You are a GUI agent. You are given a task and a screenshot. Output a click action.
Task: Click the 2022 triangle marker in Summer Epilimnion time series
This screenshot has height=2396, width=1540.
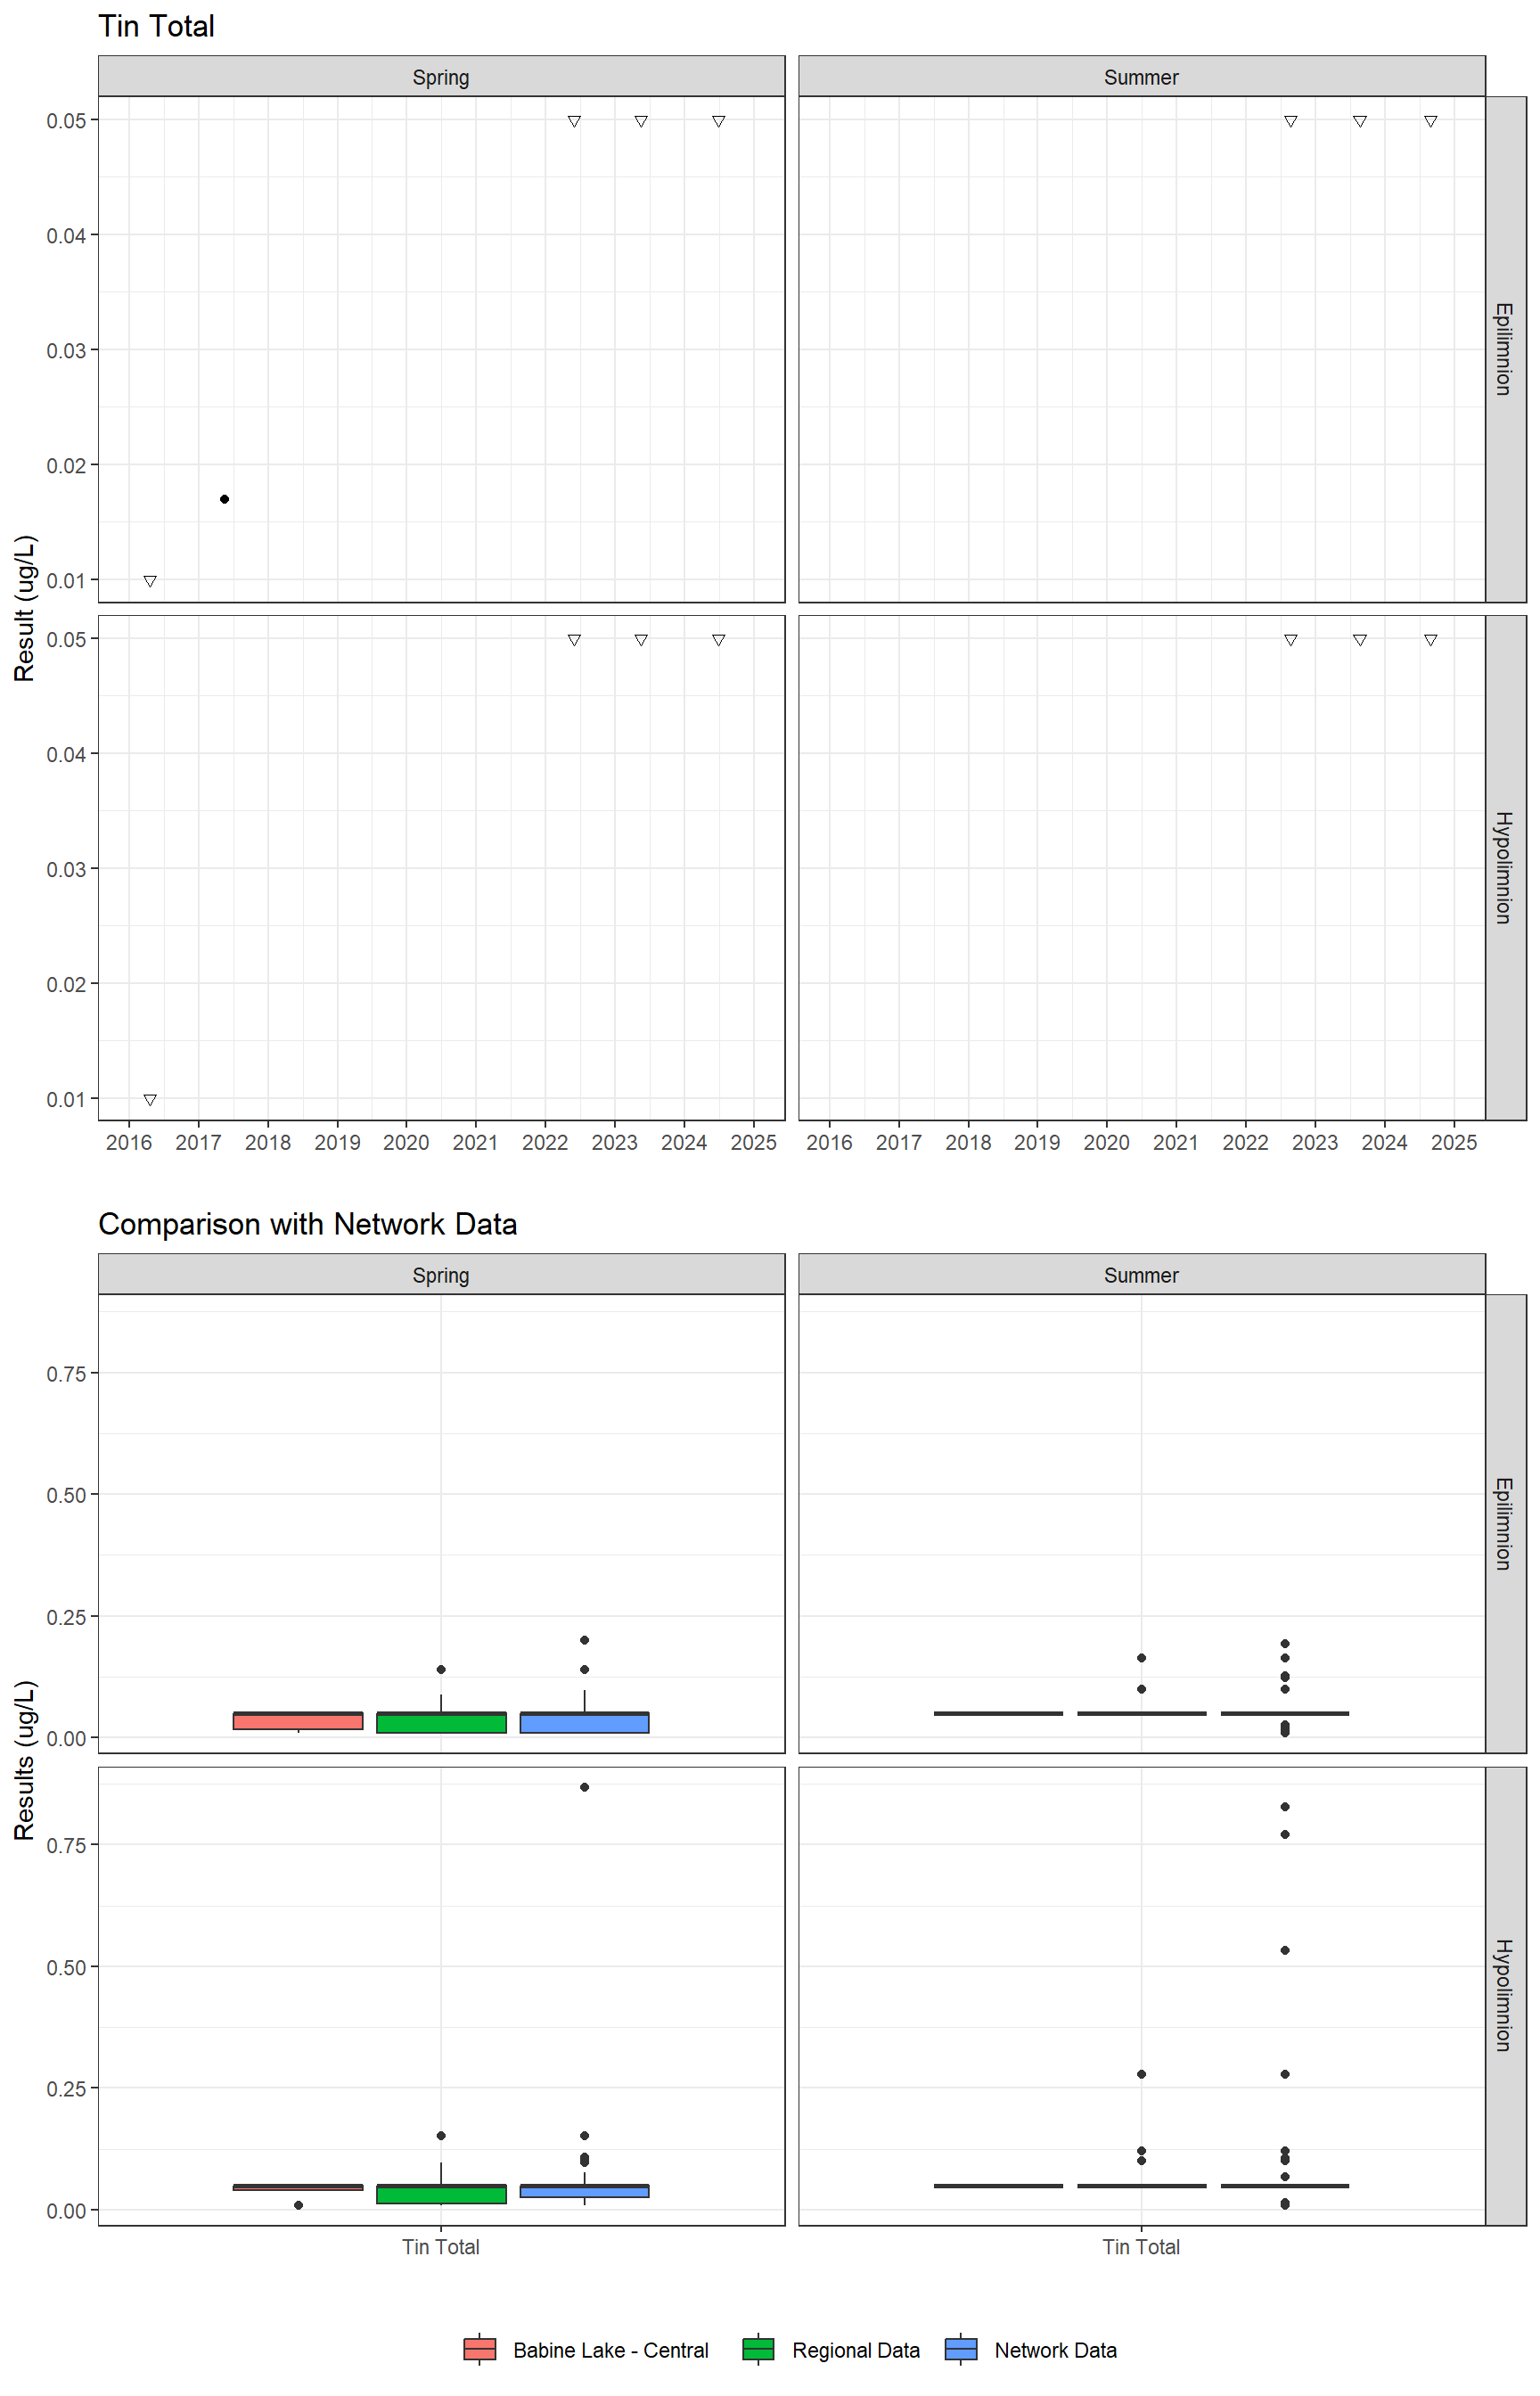click(x=1291, y=121)
